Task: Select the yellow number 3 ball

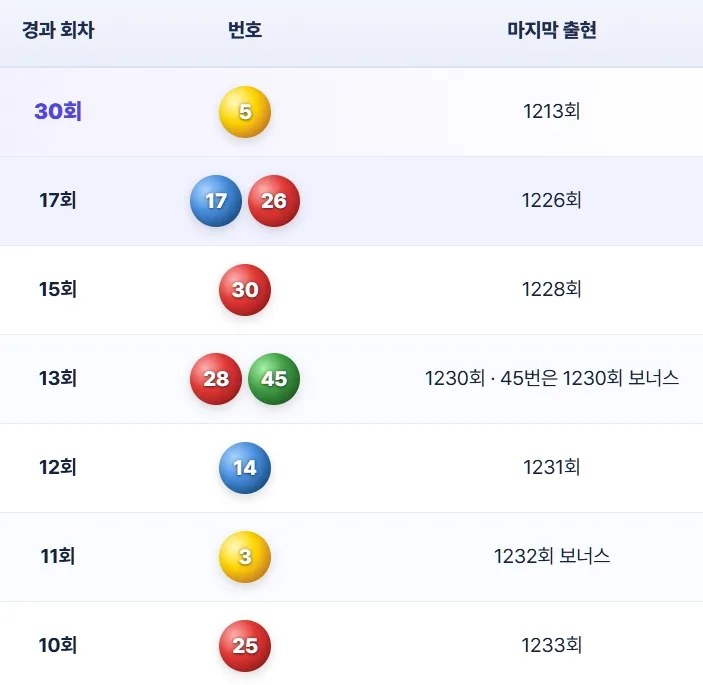Action: (x=245, y=557)
